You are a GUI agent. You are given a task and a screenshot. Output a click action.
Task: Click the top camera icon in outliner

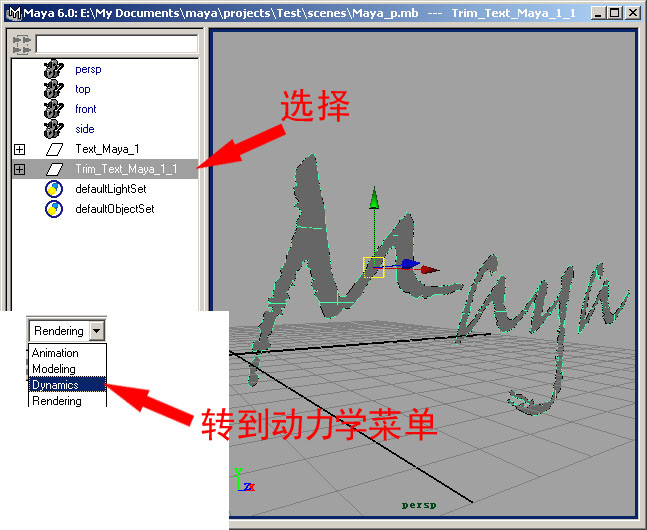point(54,89)
